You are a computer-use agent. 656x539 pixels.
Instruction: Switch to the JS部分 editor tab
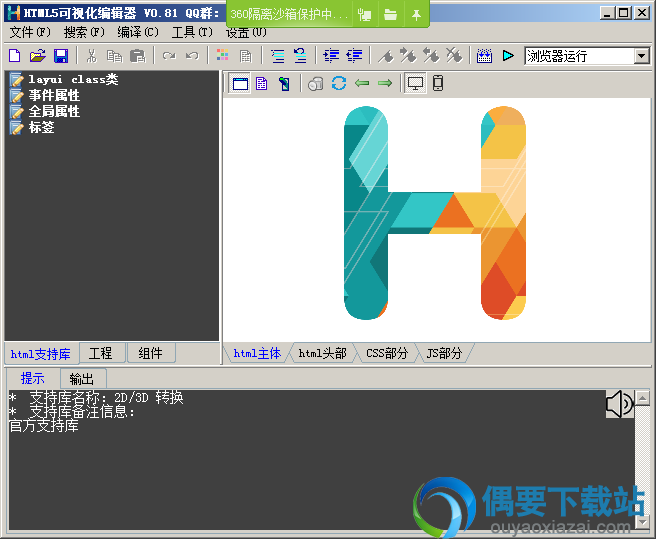444,354
